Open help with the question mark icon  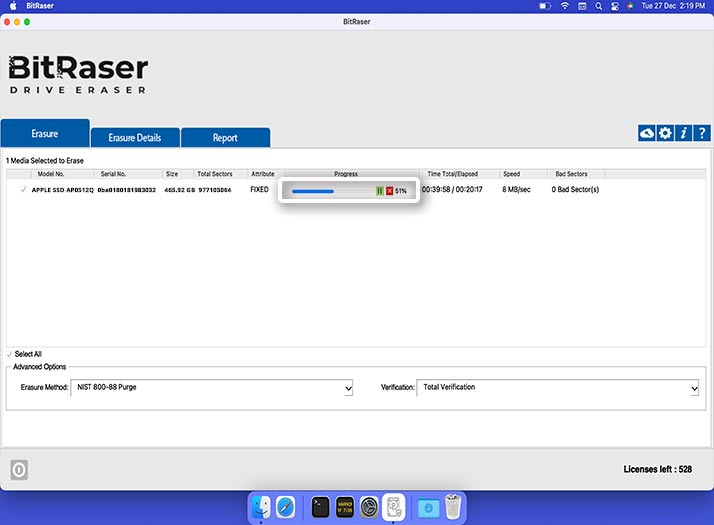pyautogui.click(x=702, y=133)
